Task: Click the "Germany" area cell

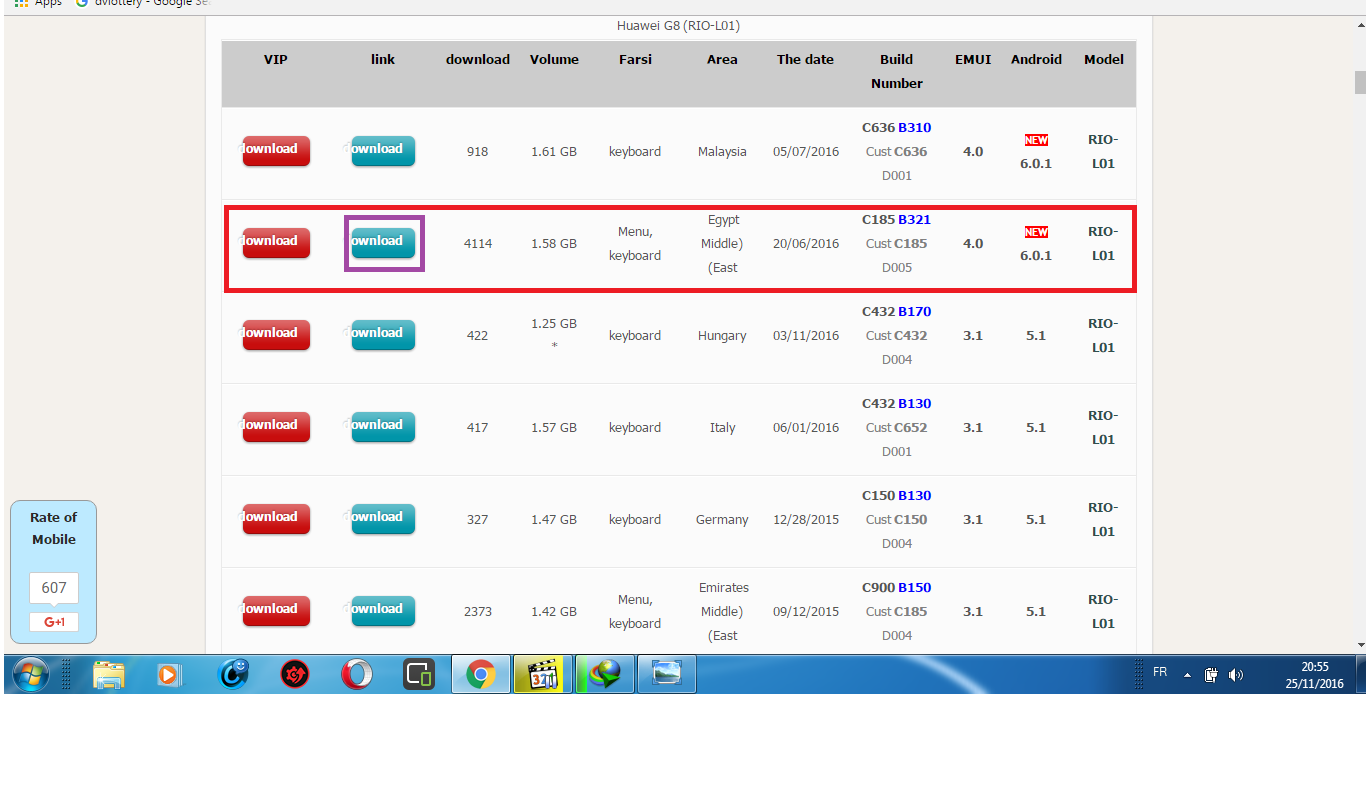Action: tap(722, 519)
